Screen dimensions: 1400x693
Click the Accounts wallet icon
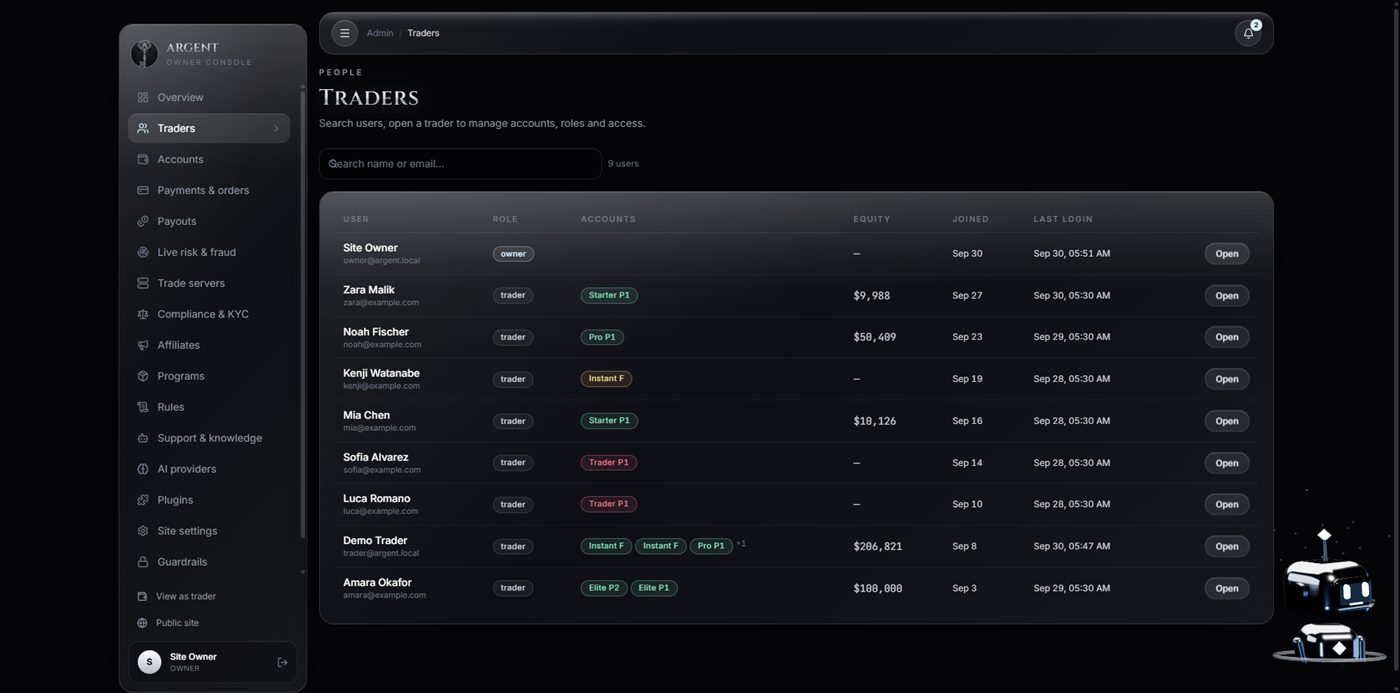pos(143,159)
